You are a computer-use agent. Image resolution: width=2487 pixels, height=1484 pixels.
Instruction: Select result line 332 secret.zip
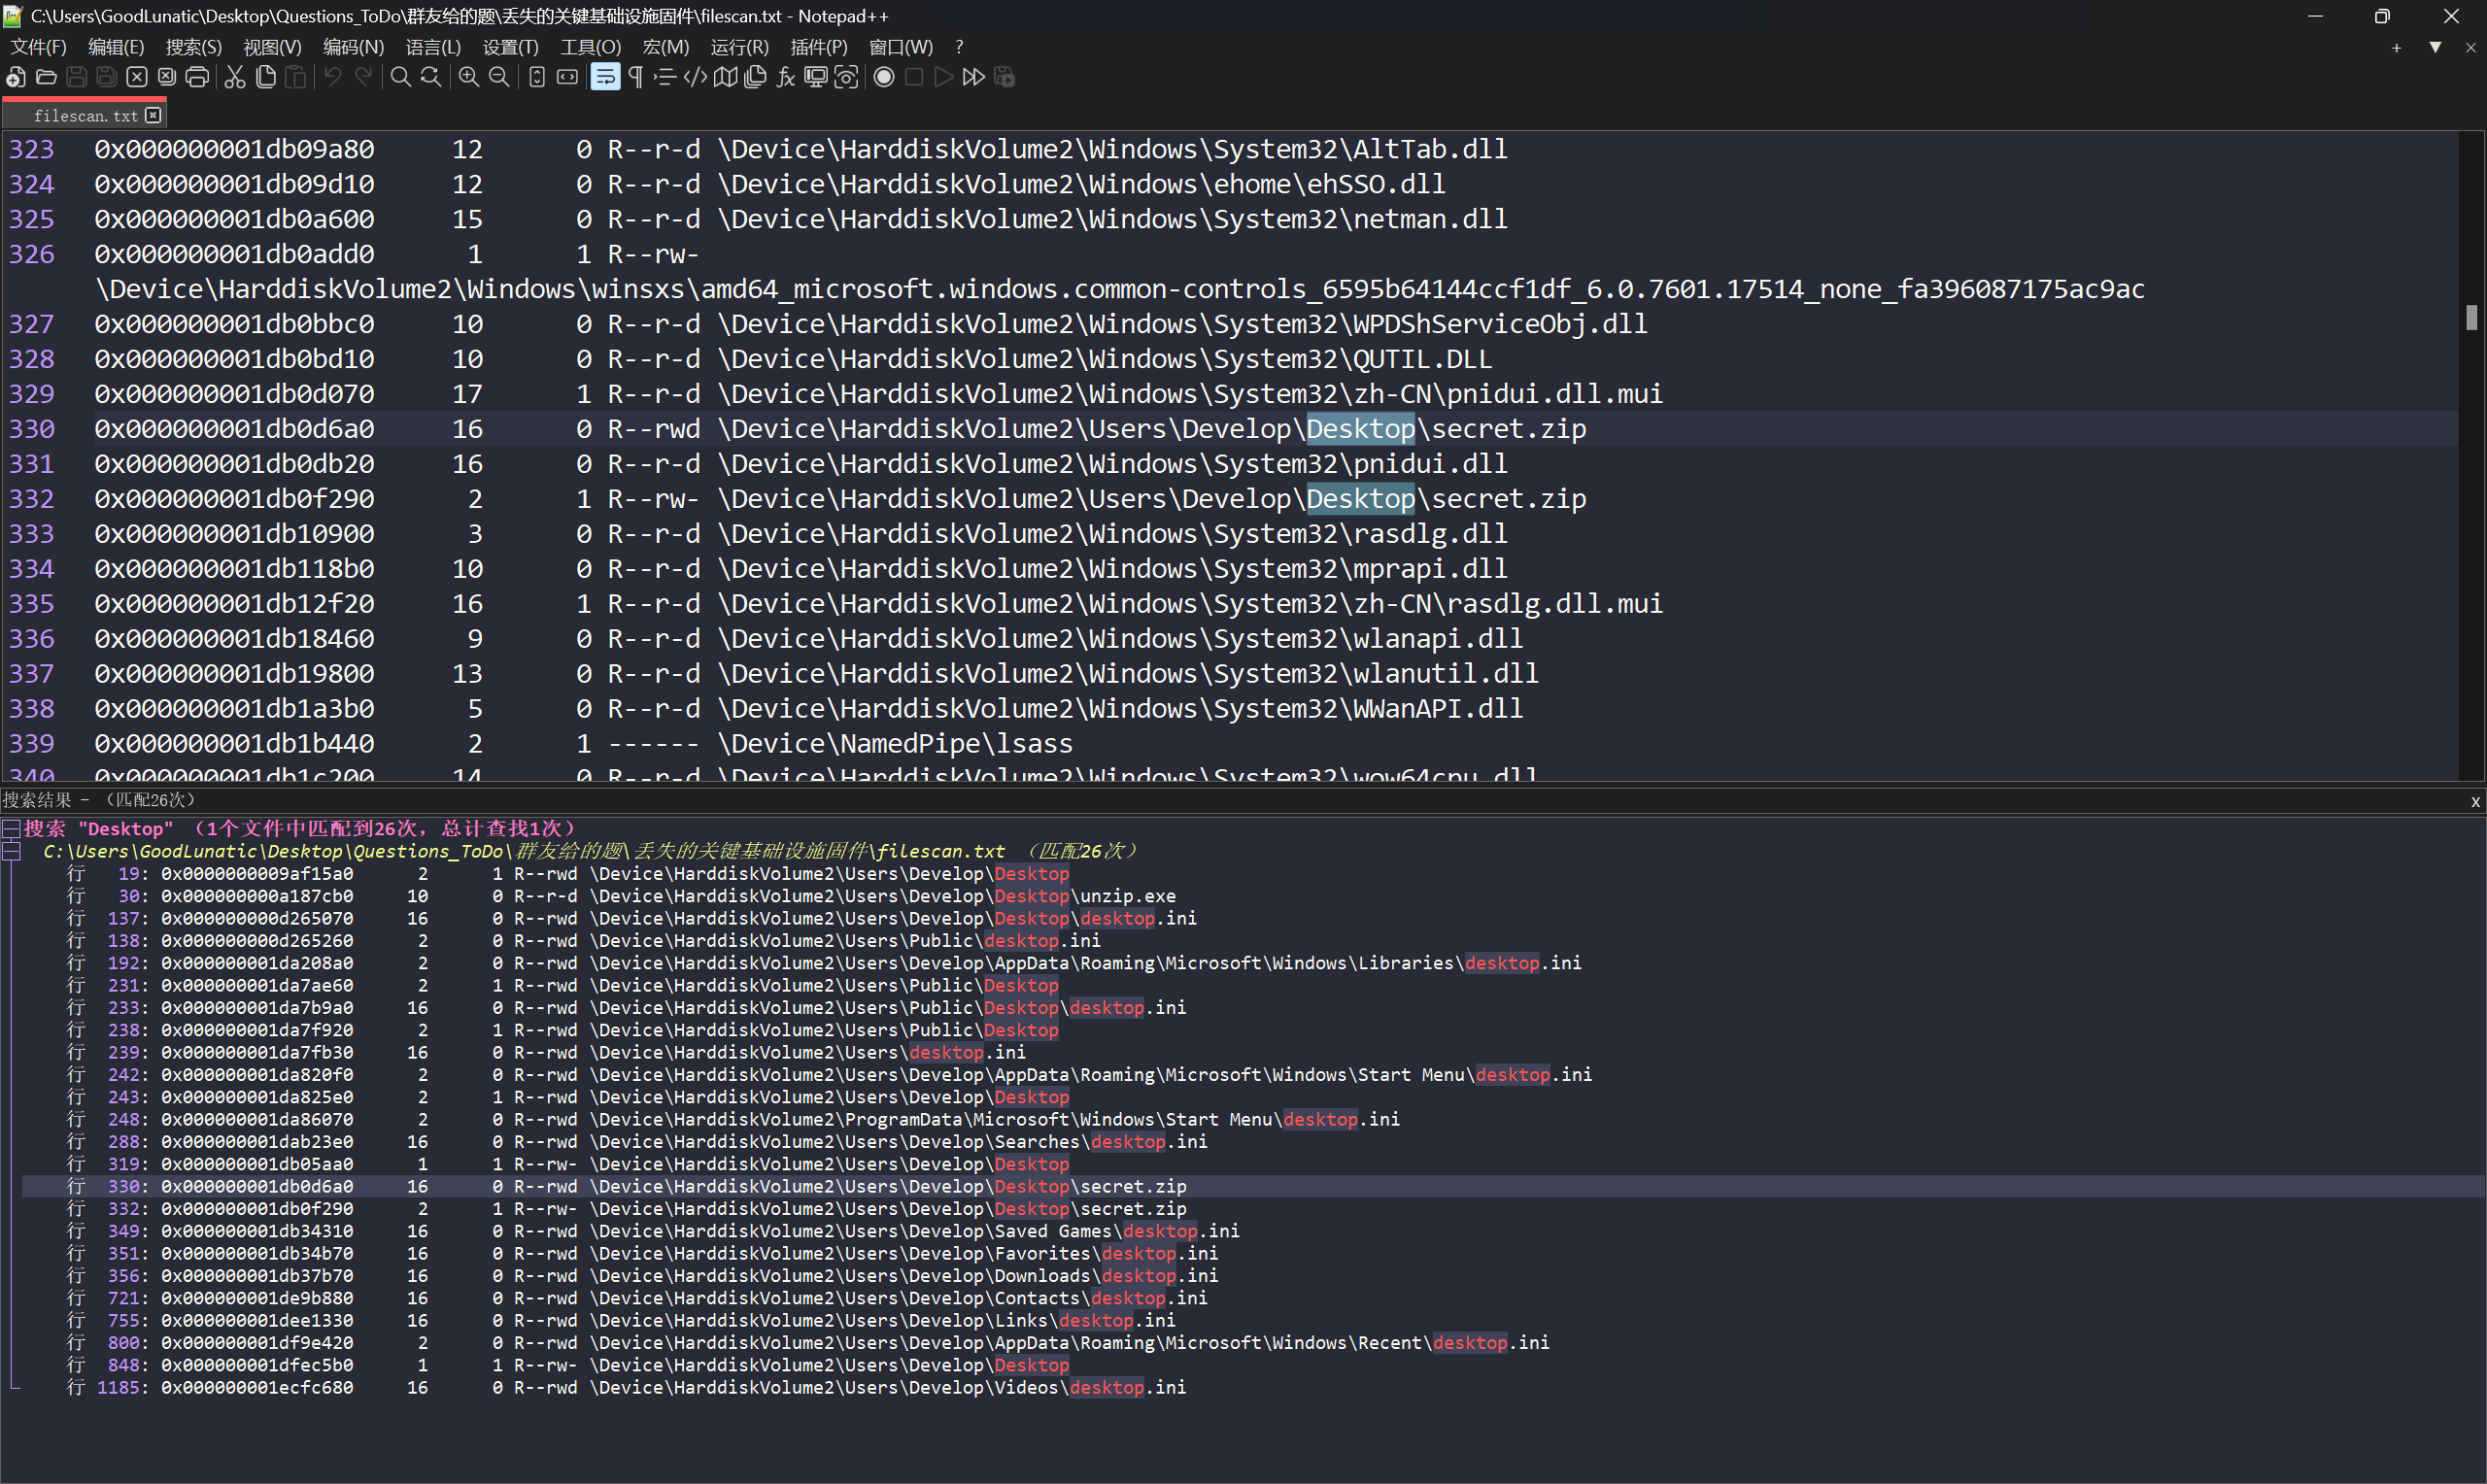pos(626,1208)
